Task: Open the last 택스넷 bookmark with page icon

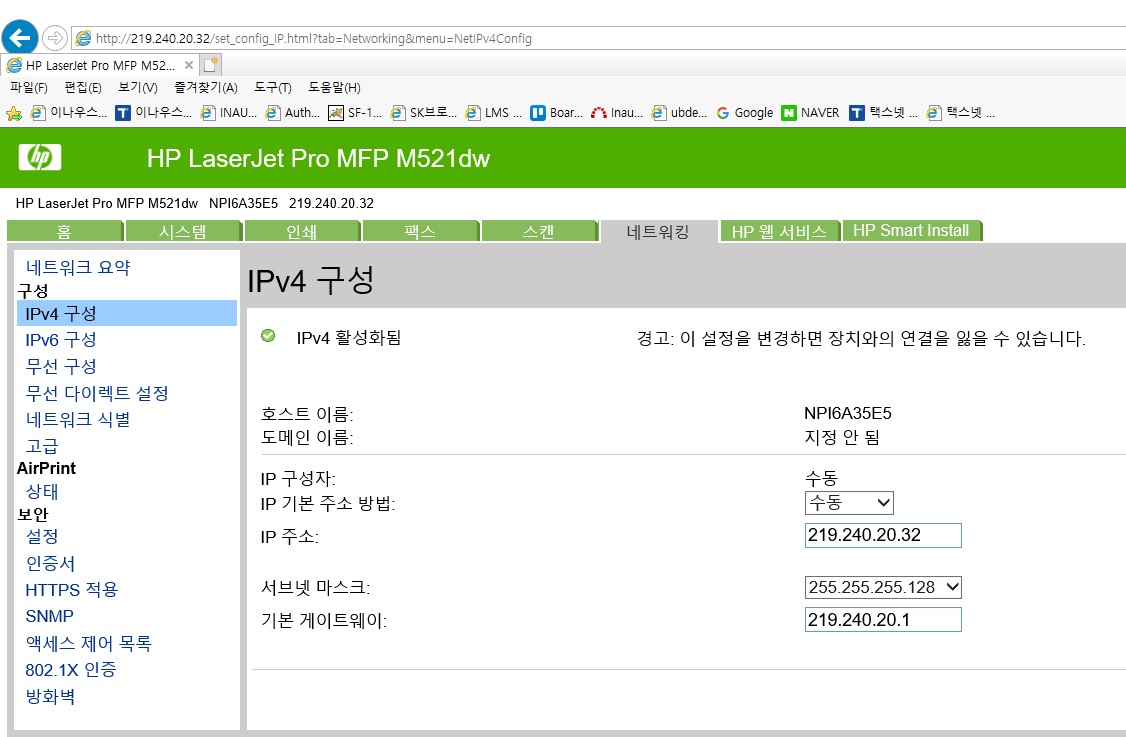Action: pos(960,113)
